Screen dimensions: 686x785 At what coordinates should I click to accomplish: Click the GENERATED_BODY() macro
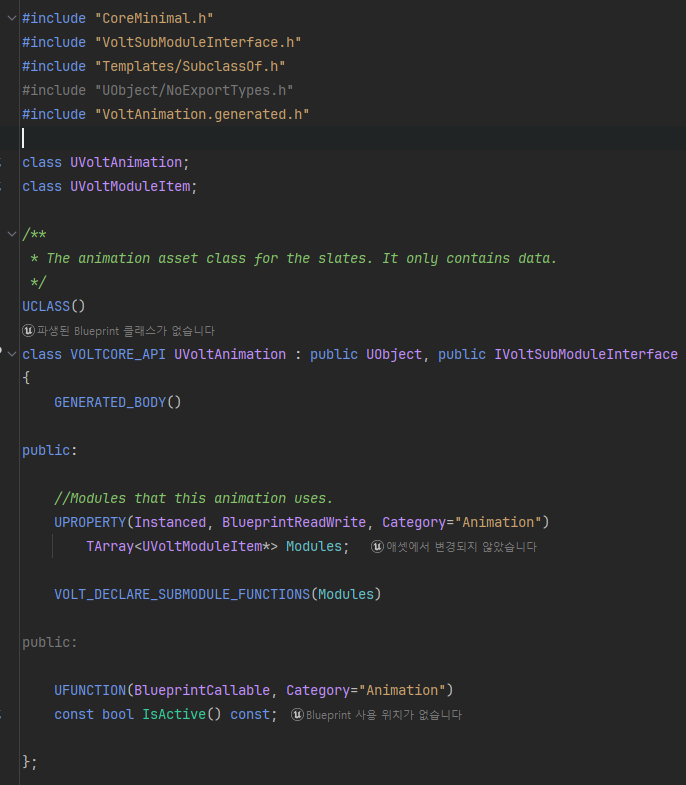[118, 402]
